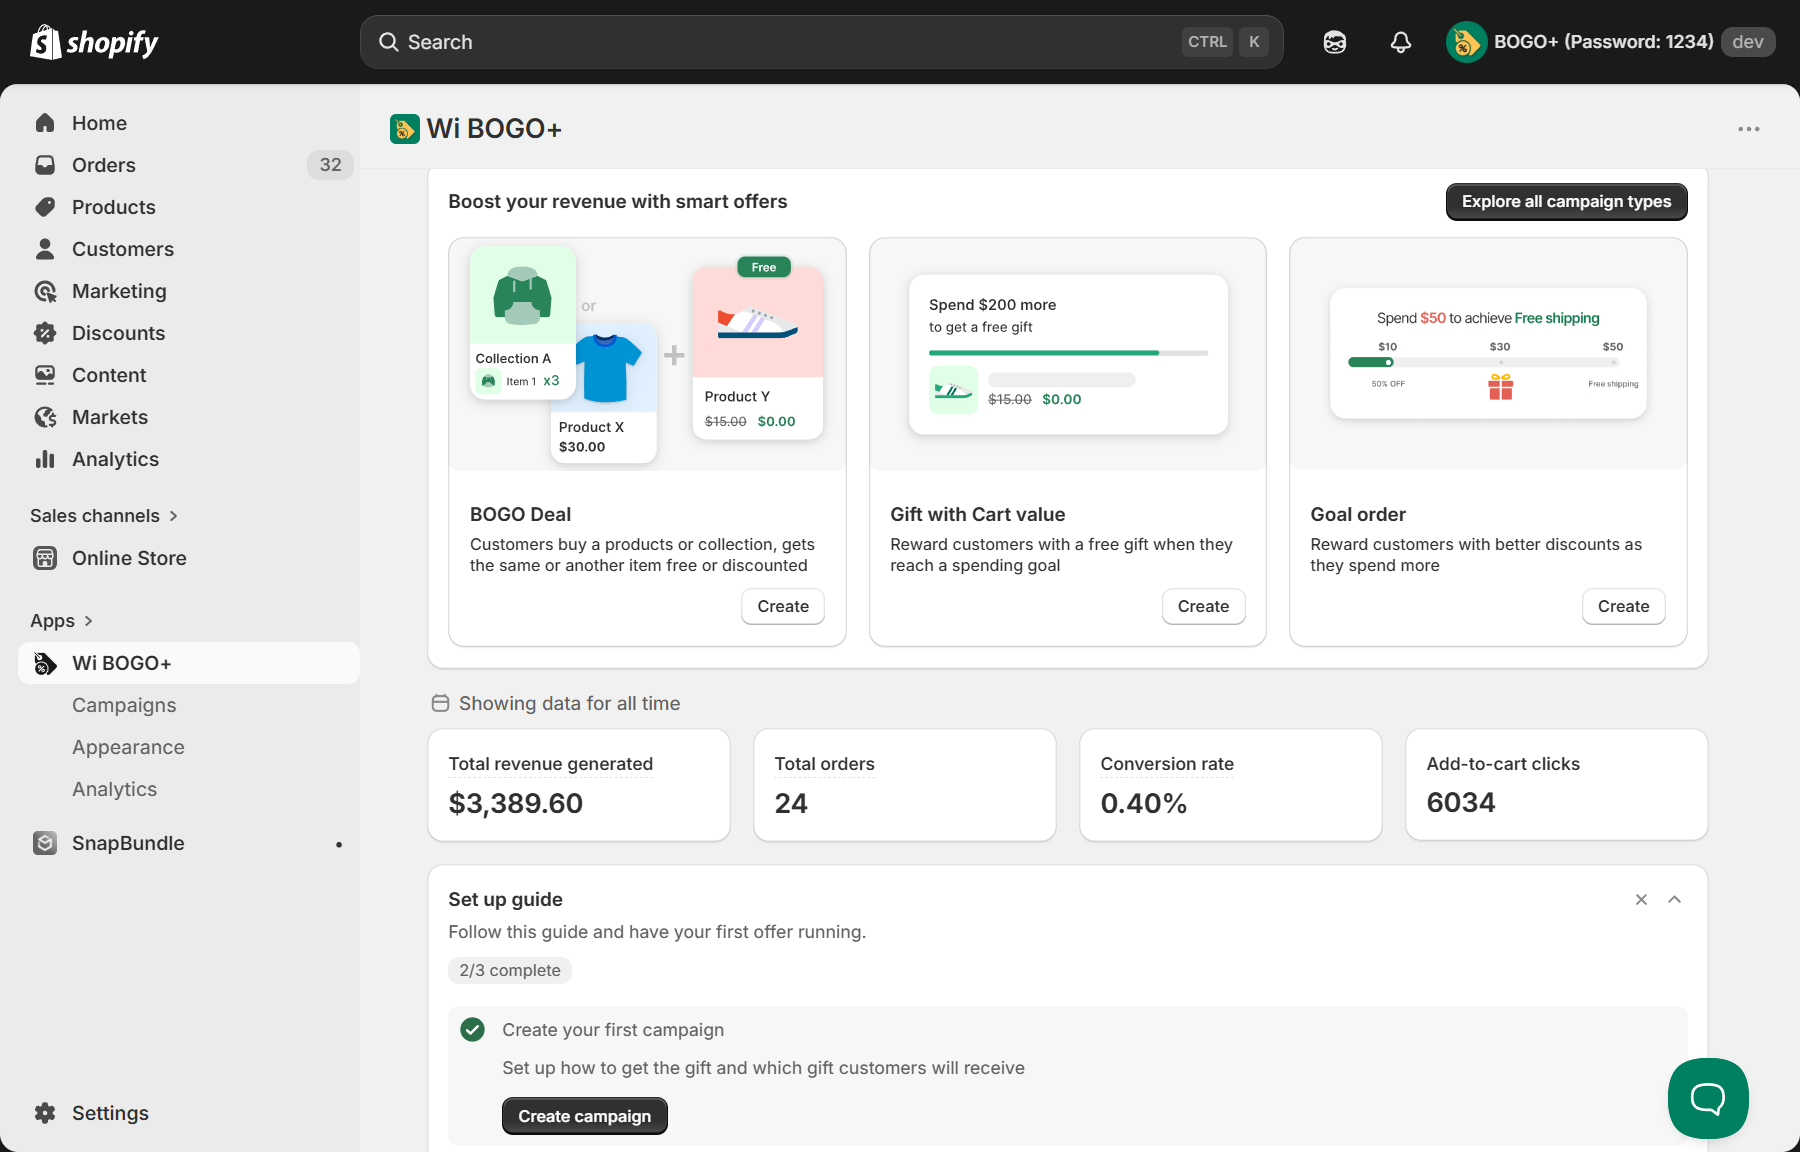The image size is (1800, 1152).
Task: Click the CTRL K shortcut hint
Action: click(x=1225, y=42)
